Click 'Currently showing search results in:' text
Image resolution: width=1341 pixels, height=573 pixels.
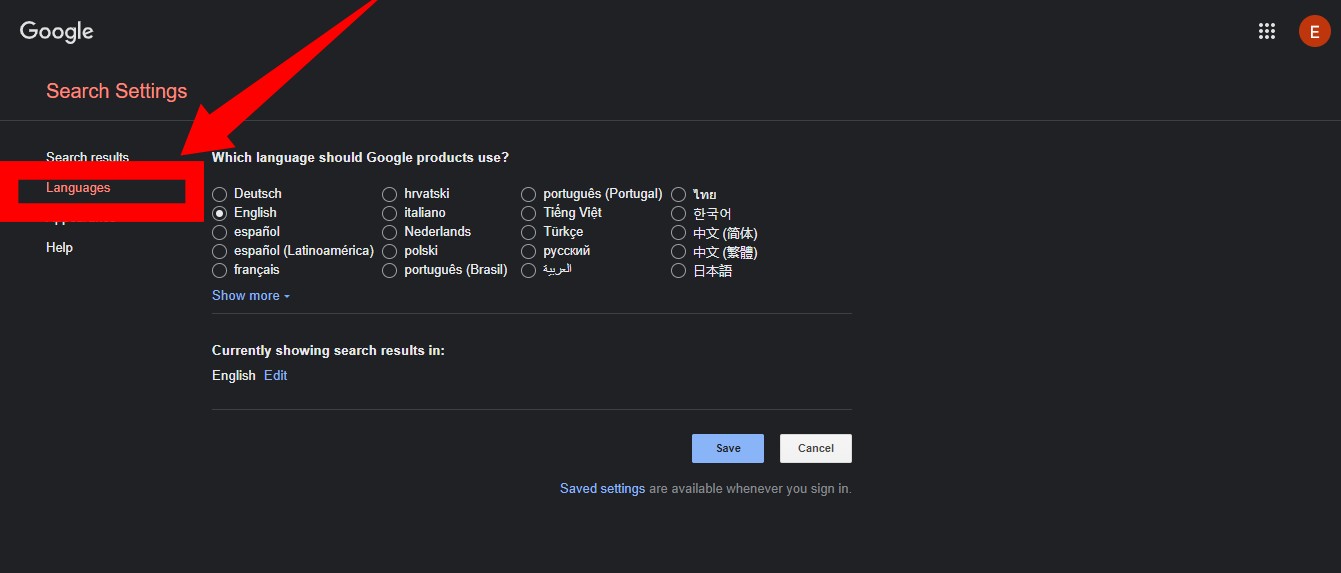pyautogui.click(x=328, y=351)
